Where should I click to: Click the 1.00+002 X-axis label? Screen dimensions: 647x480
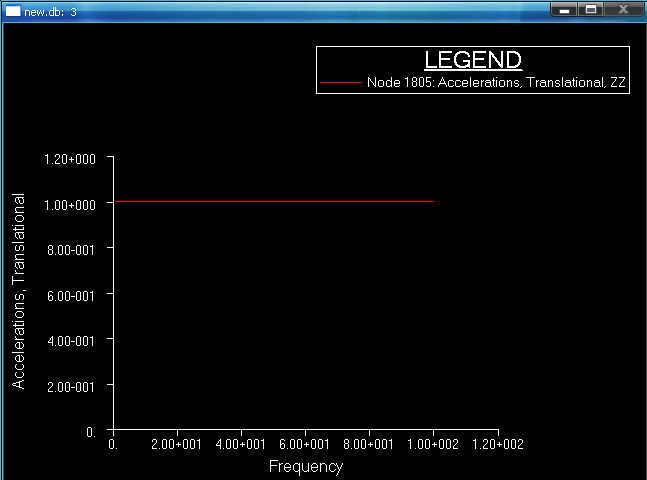[432, 445]
